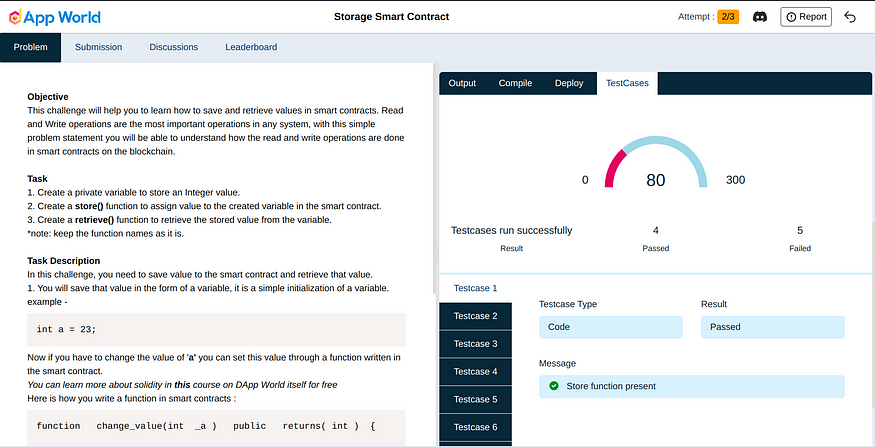Click the problem panel vertical scrollbar

point(434,179)
